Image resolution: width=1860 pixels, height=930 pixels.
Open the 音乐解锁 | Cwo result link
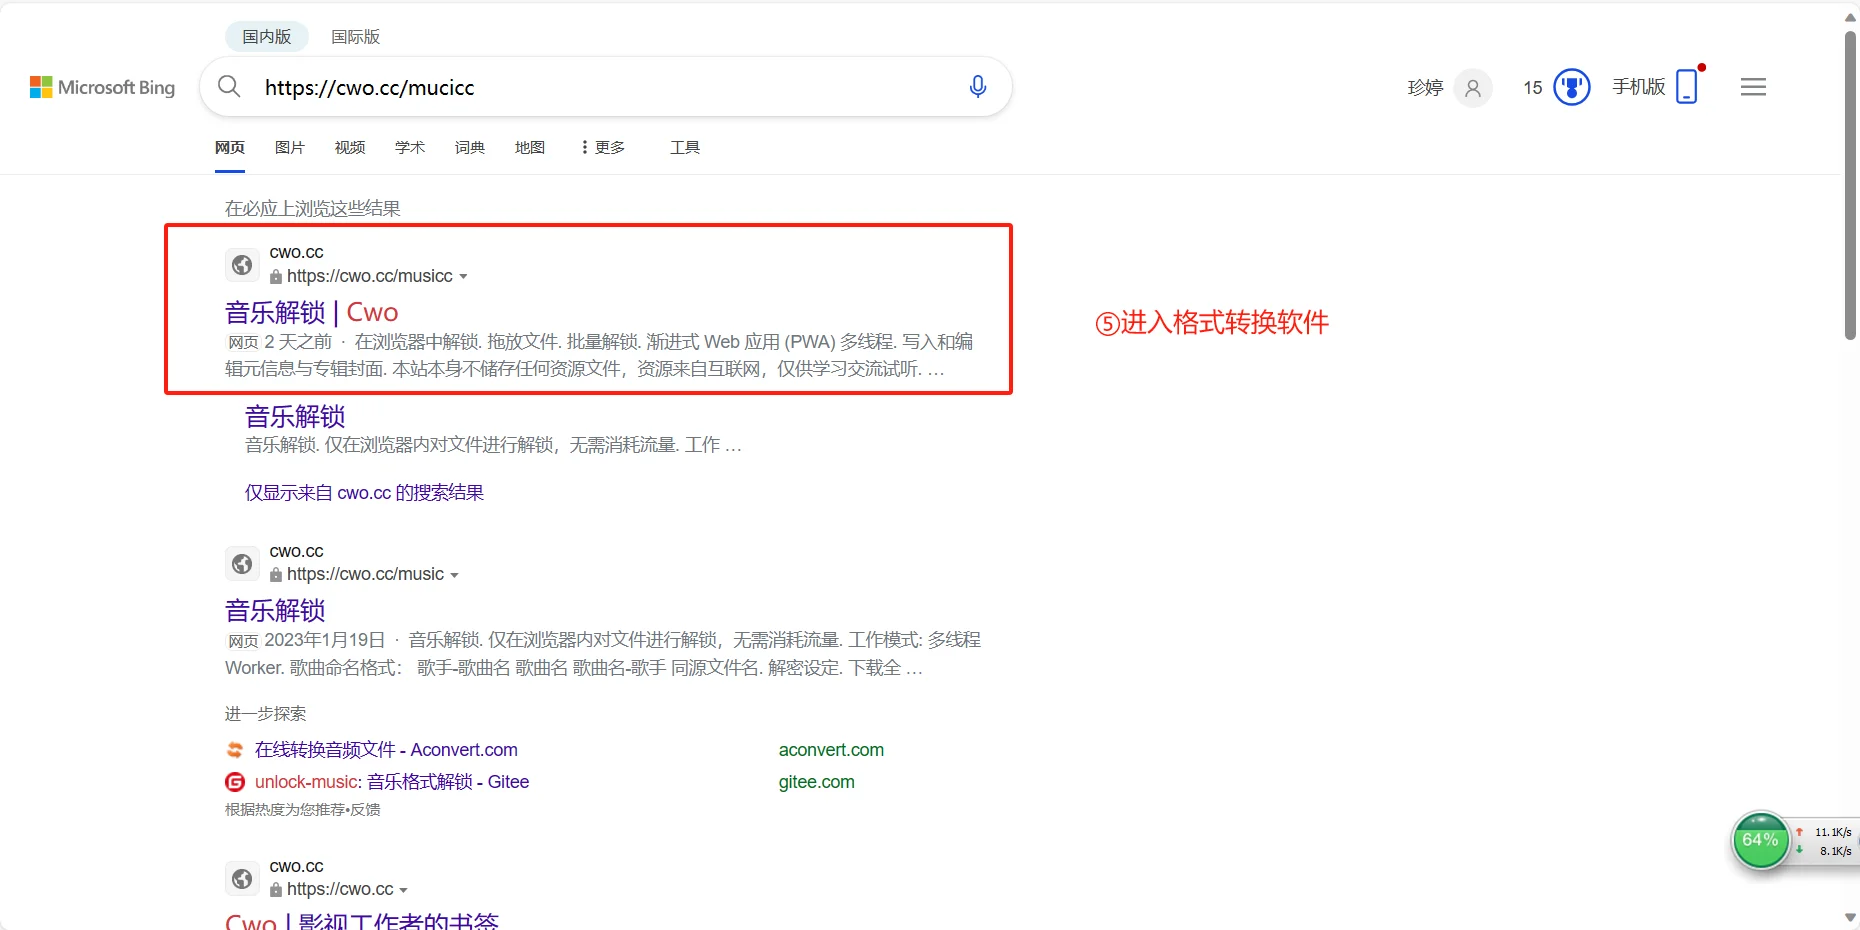click(x=312, y=313)
